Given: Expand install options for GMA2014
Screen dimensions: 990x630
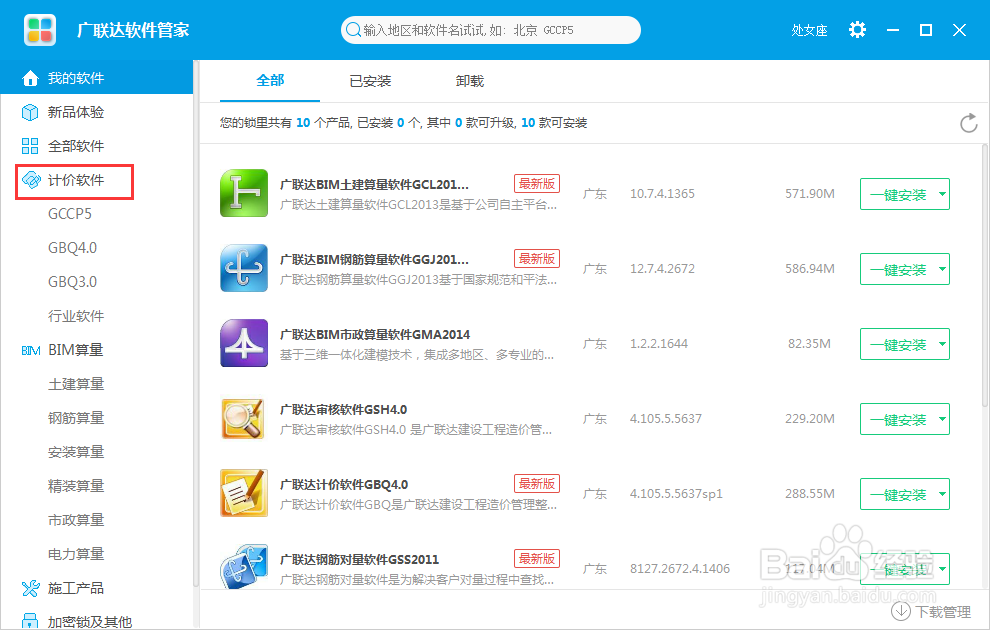Looking at the screenshot, I should [x=942, y=345].
